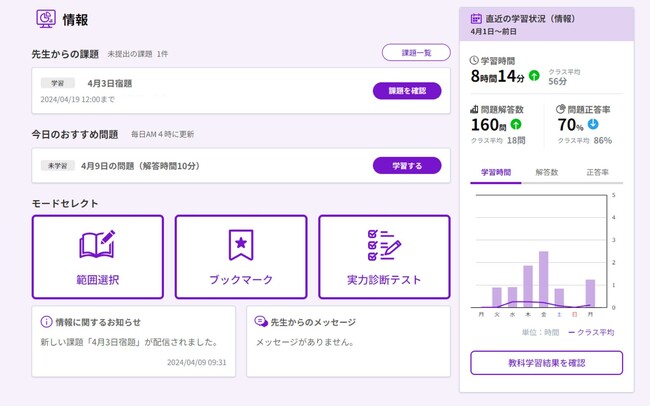Click the chat bubble icon beside 先生からのメッセージ

point(260,322)
